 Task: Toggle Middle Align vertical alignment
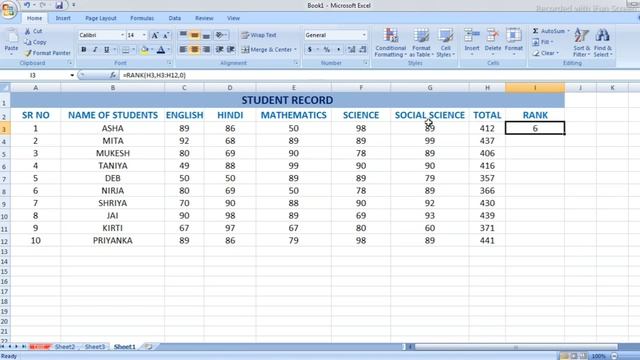(x=195, y=36)
